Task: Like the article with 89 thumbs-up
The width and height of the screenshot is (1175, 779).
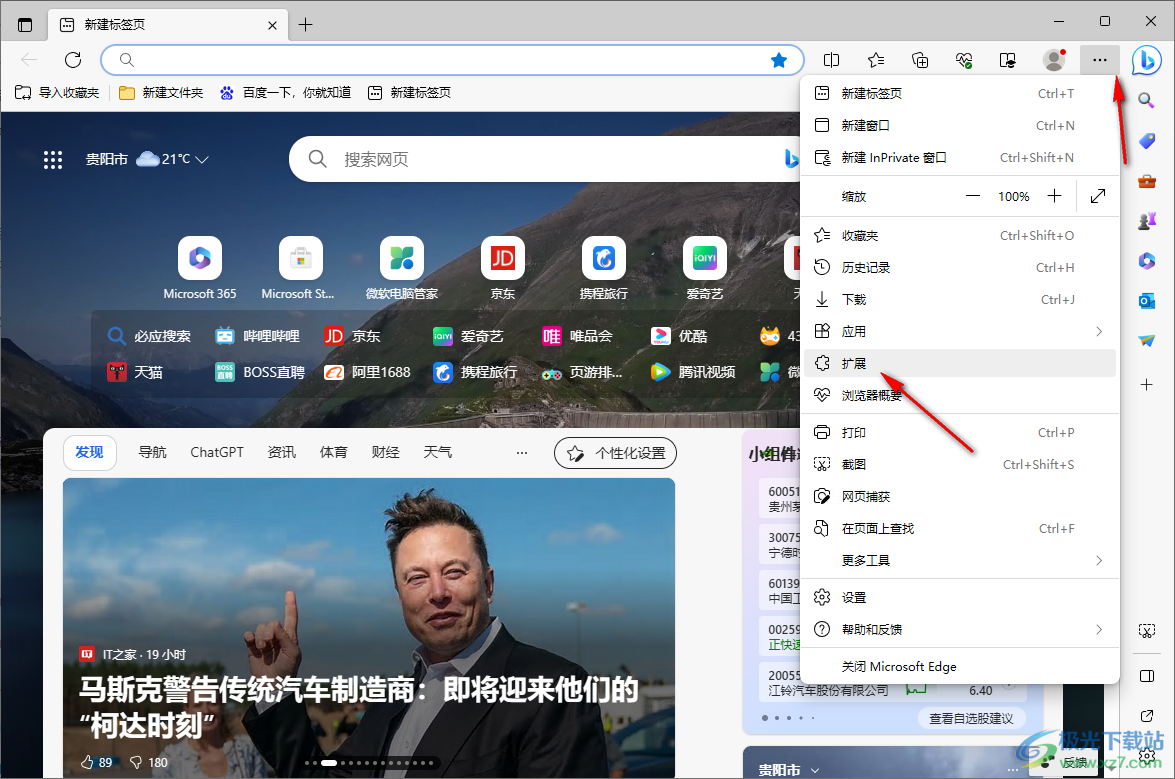Action: (96, 763)
